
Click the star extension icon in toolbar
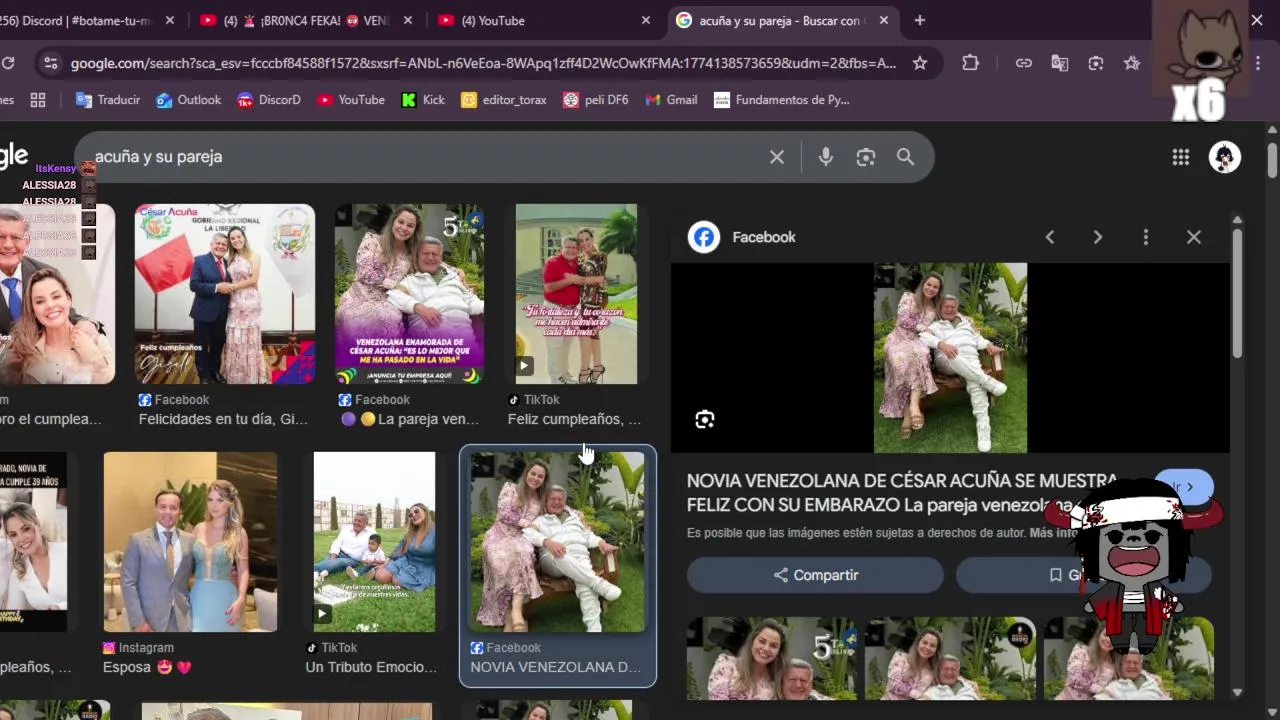1132,63
